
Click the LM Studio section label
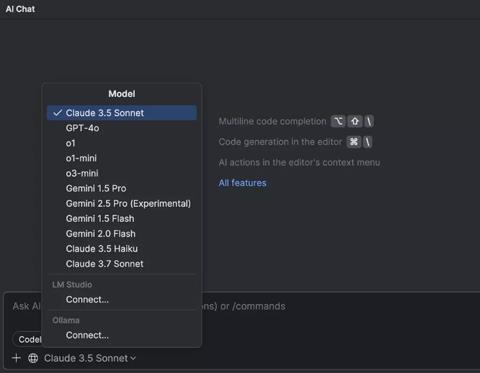tap(72, 284)
